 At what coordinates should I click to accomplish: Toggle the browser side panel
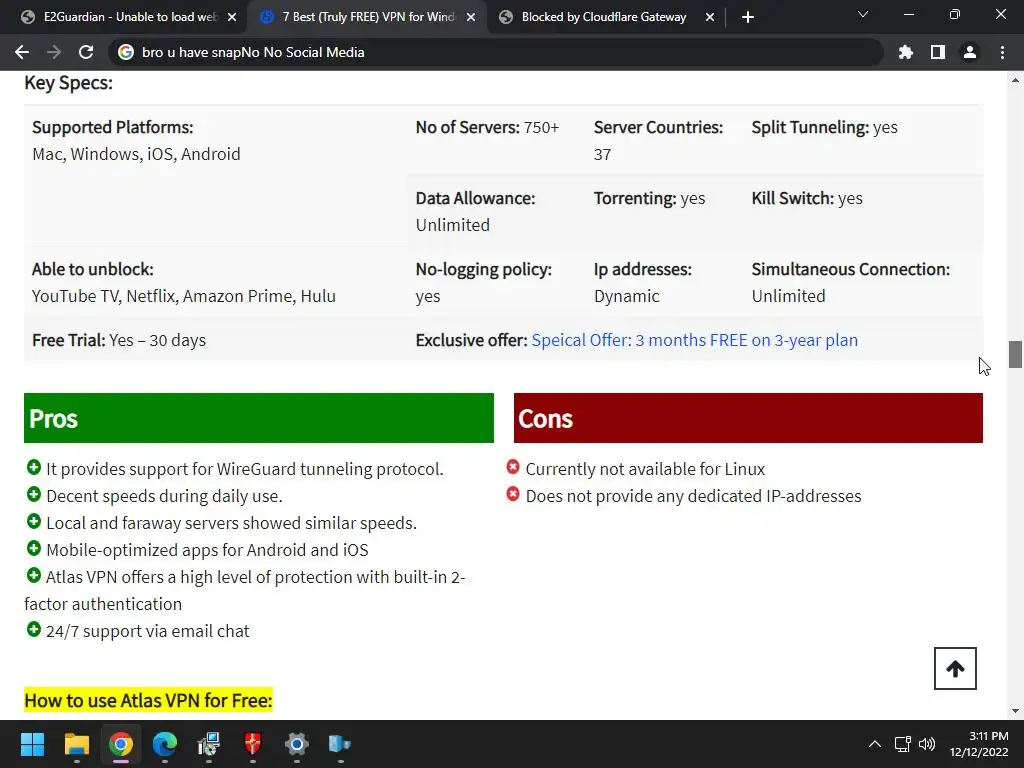pos(938,52)
